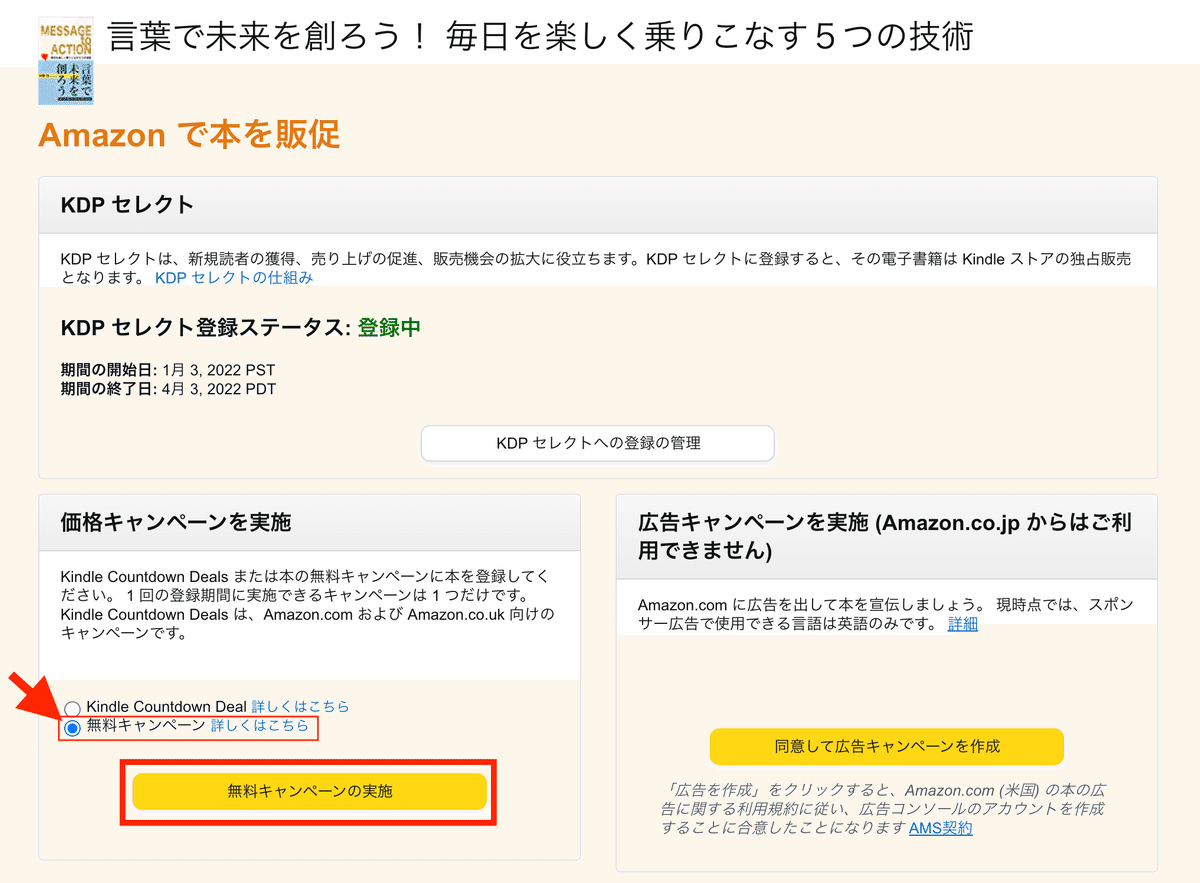Open 詳しくはこちら link for 無料キャンペーン
Viewport: 1200px width, 883px height.
[x=260, y=725]
